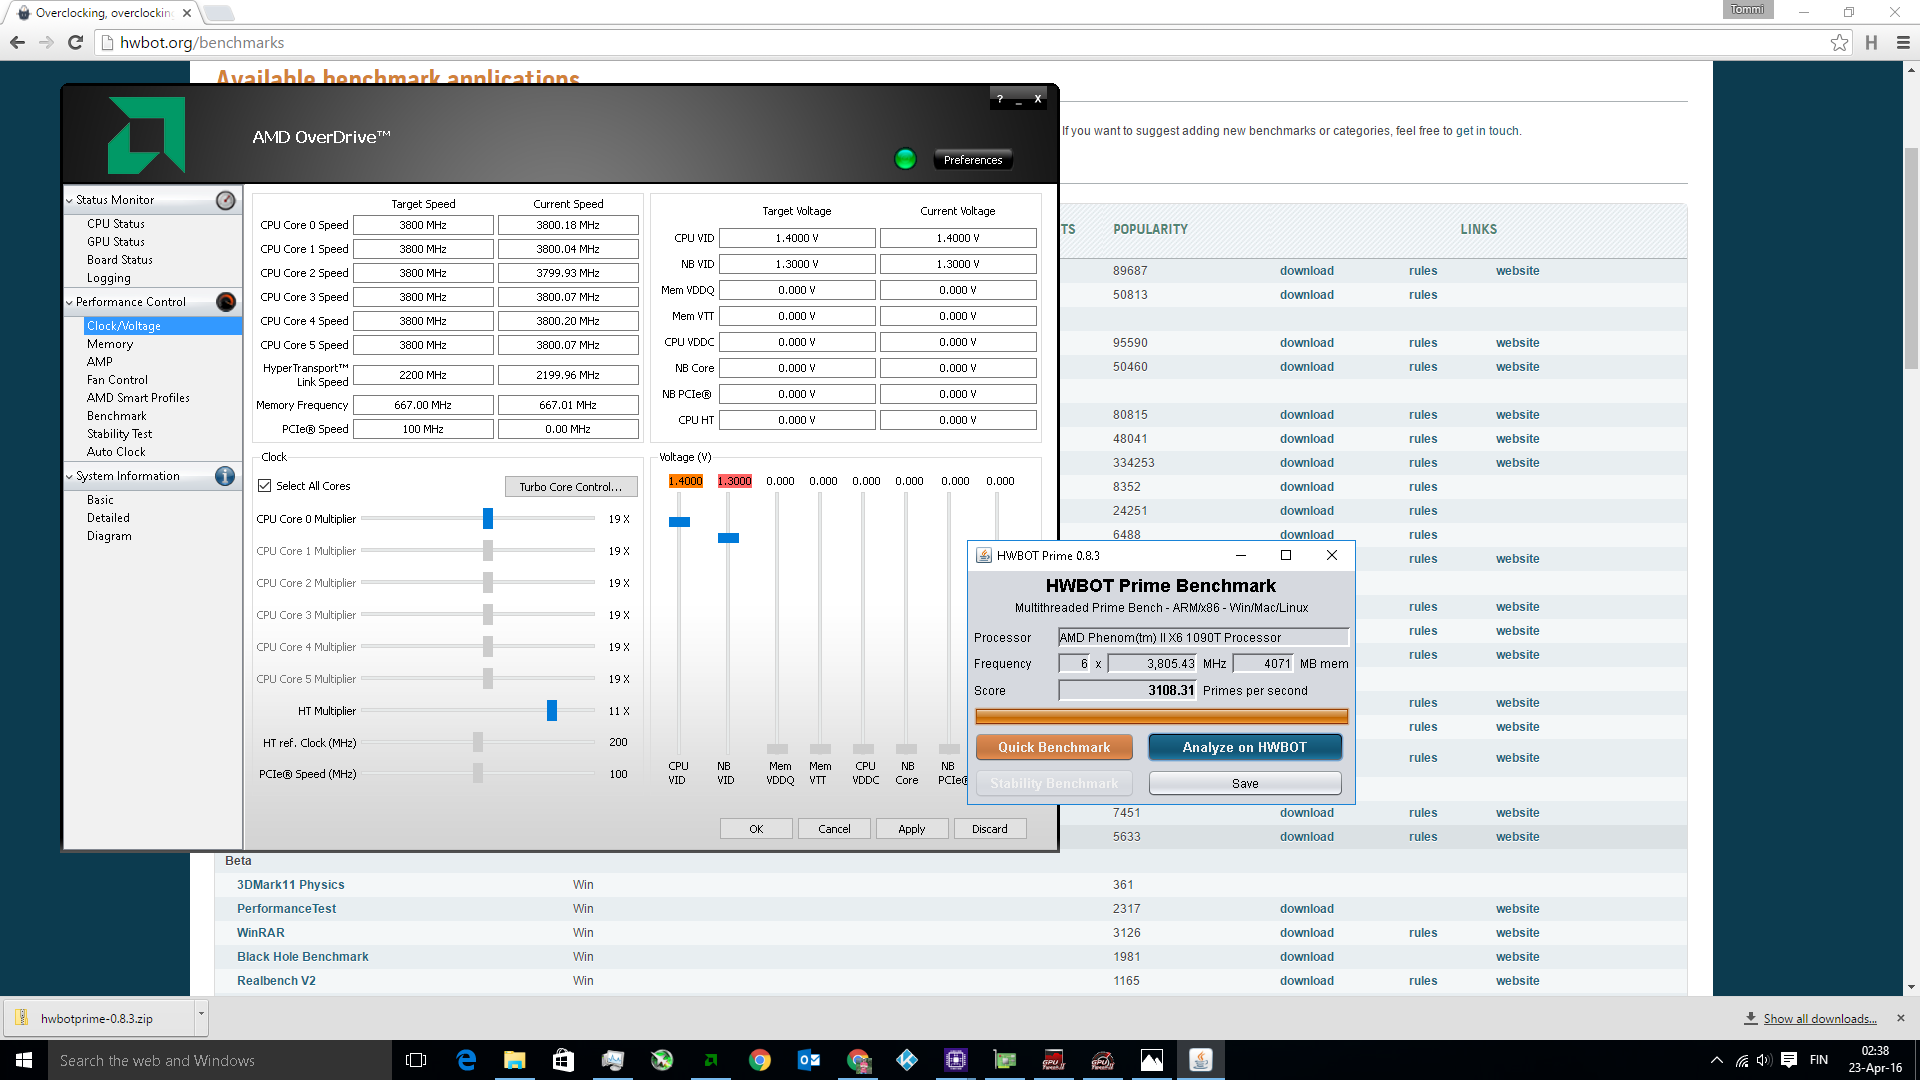
Task: Open the Java HWBOT Prime taskbar icon
Action: tap(1201, 1060)
